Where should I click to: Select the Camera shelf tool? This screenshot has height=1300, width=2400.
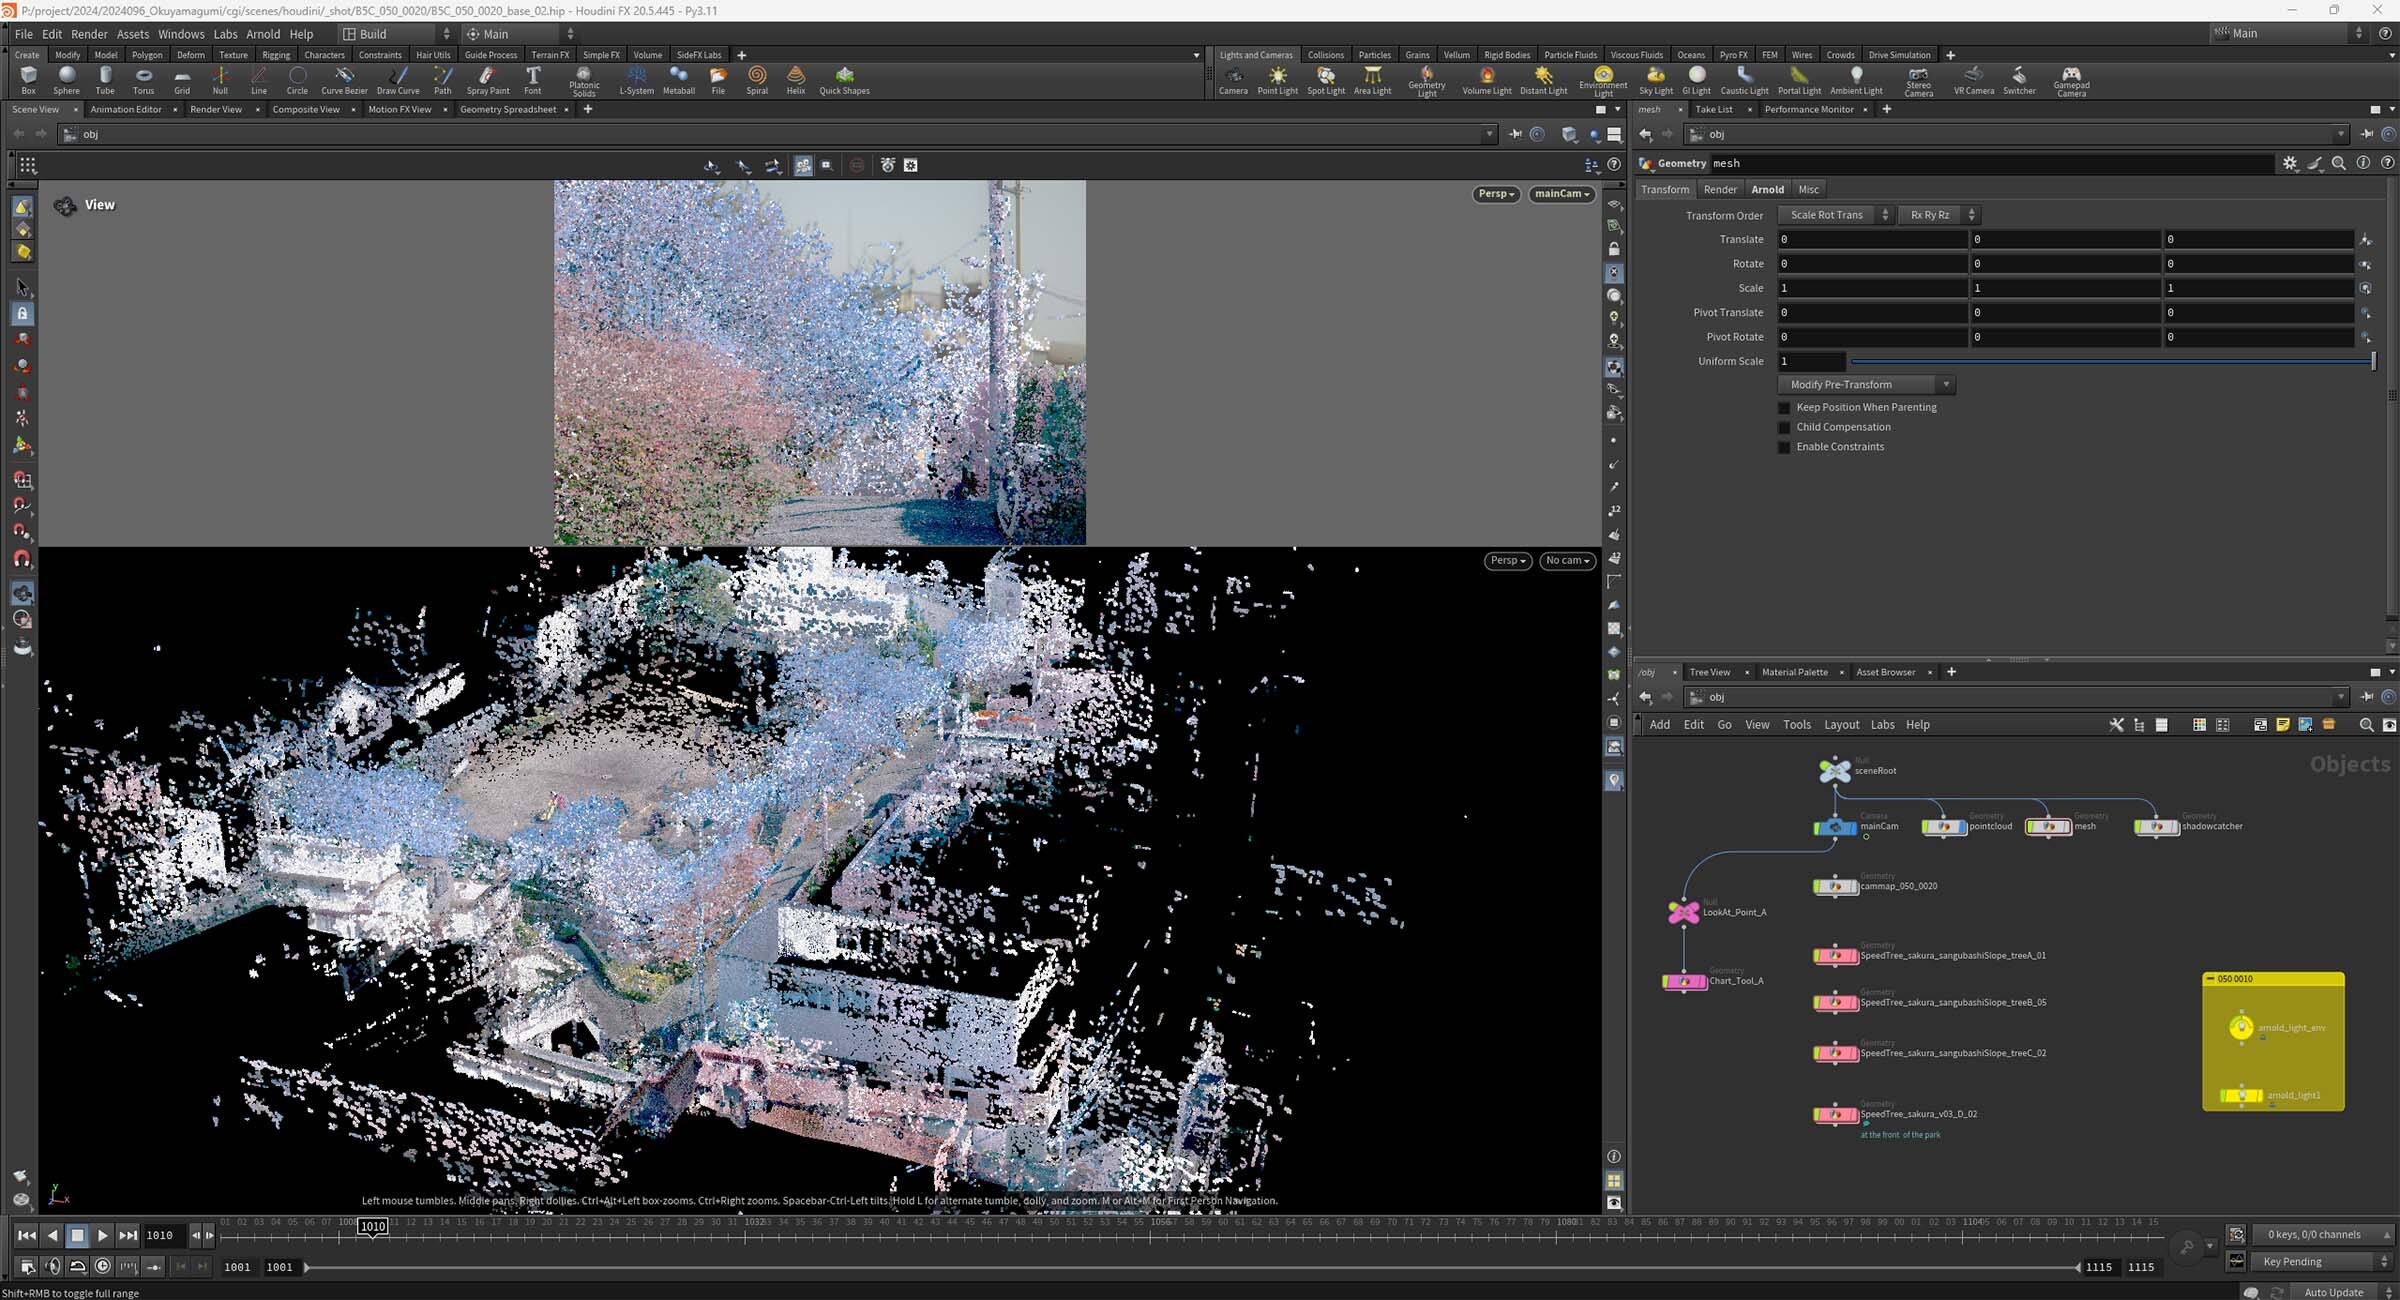1233,78
